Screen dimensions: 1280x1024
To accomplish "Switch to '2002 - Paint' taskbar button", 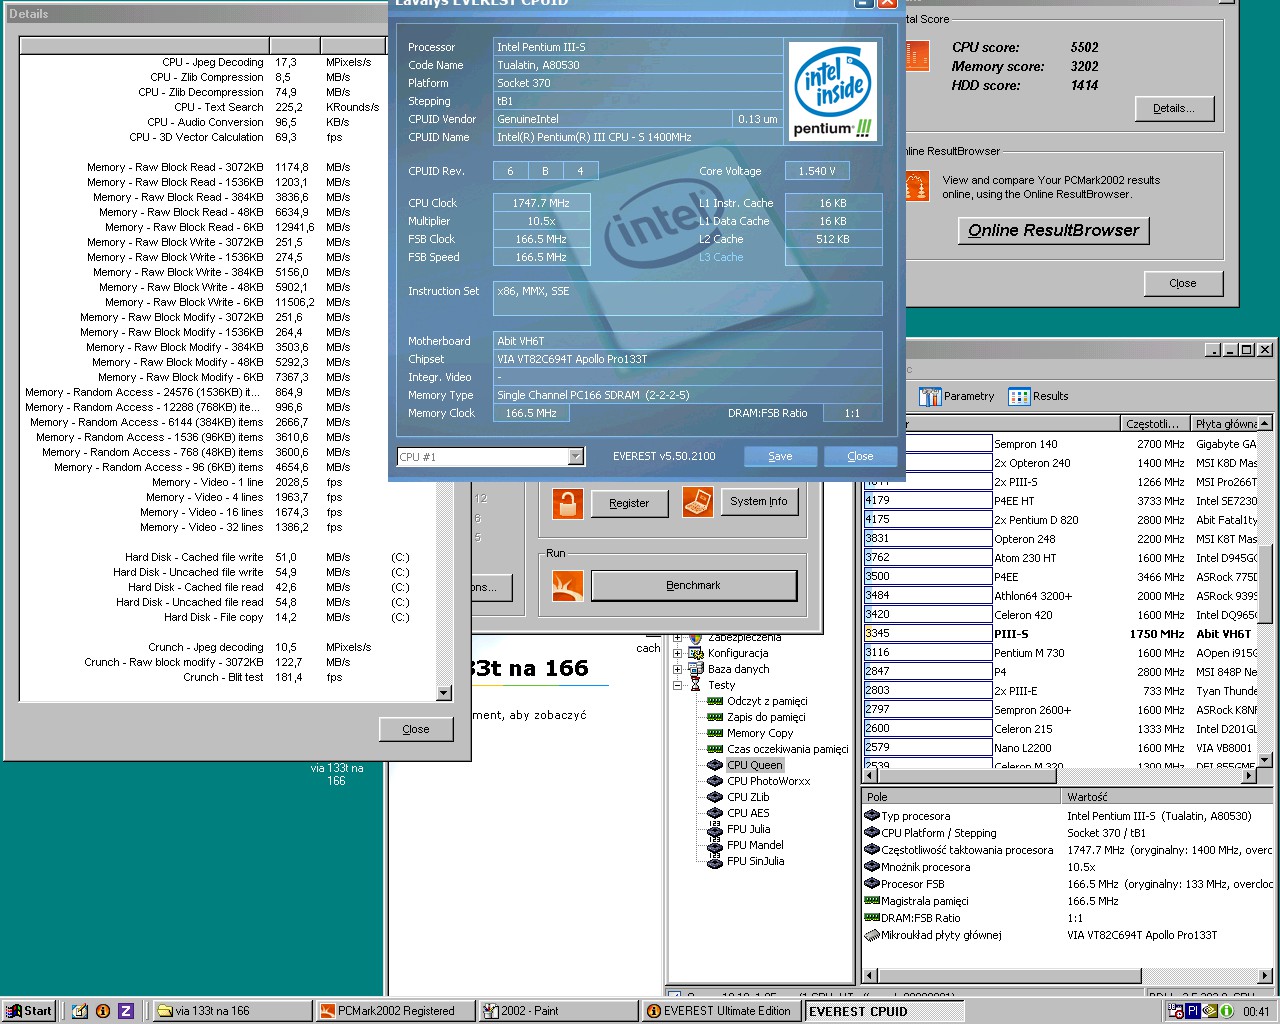I will [x=557, y=1011].
